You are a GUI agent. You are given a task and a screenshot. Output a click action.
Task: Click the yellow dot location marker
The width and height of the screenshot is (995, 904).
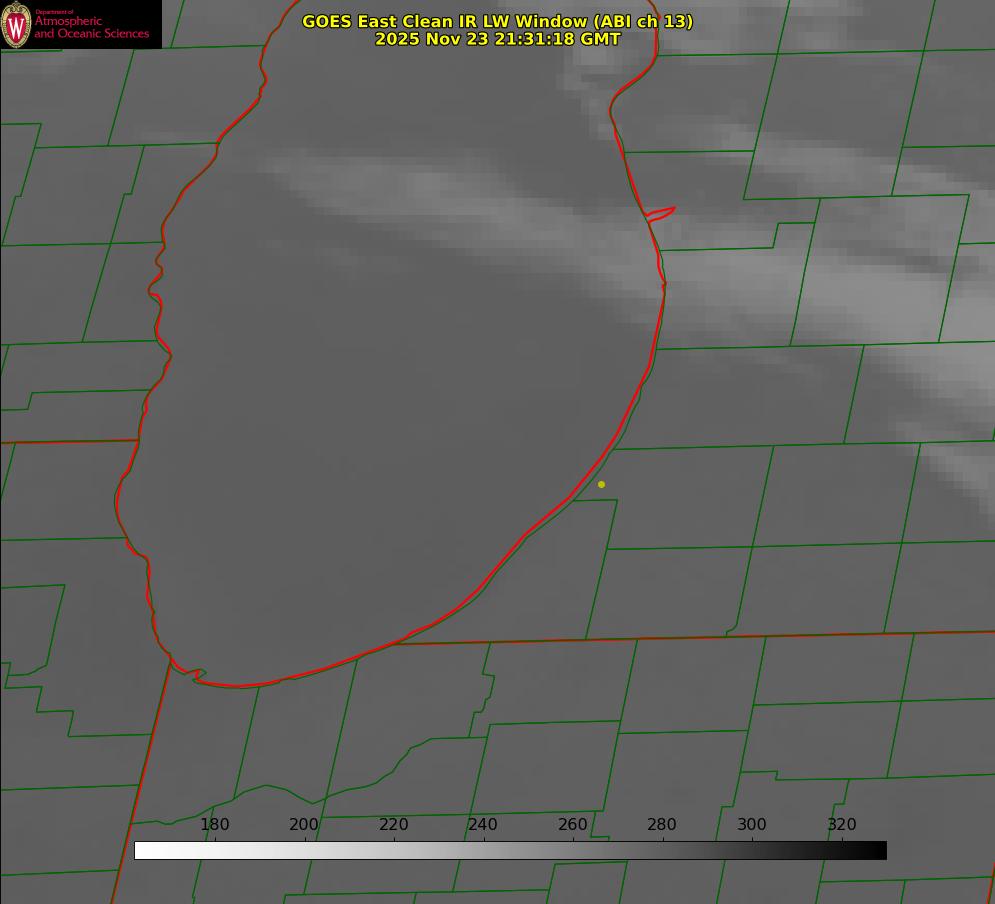tap(601, 484)
